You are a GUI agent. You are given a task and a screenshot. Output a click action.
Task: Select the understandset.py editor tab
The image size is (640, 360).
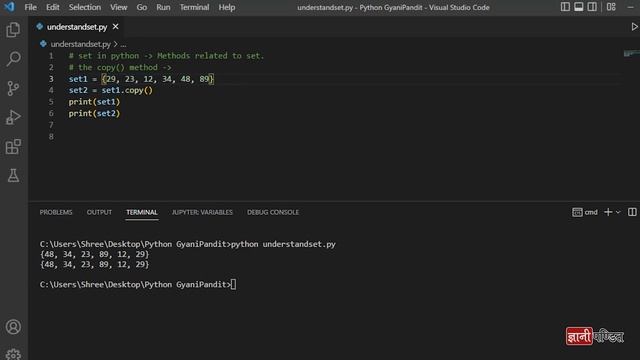pos(77,27)
